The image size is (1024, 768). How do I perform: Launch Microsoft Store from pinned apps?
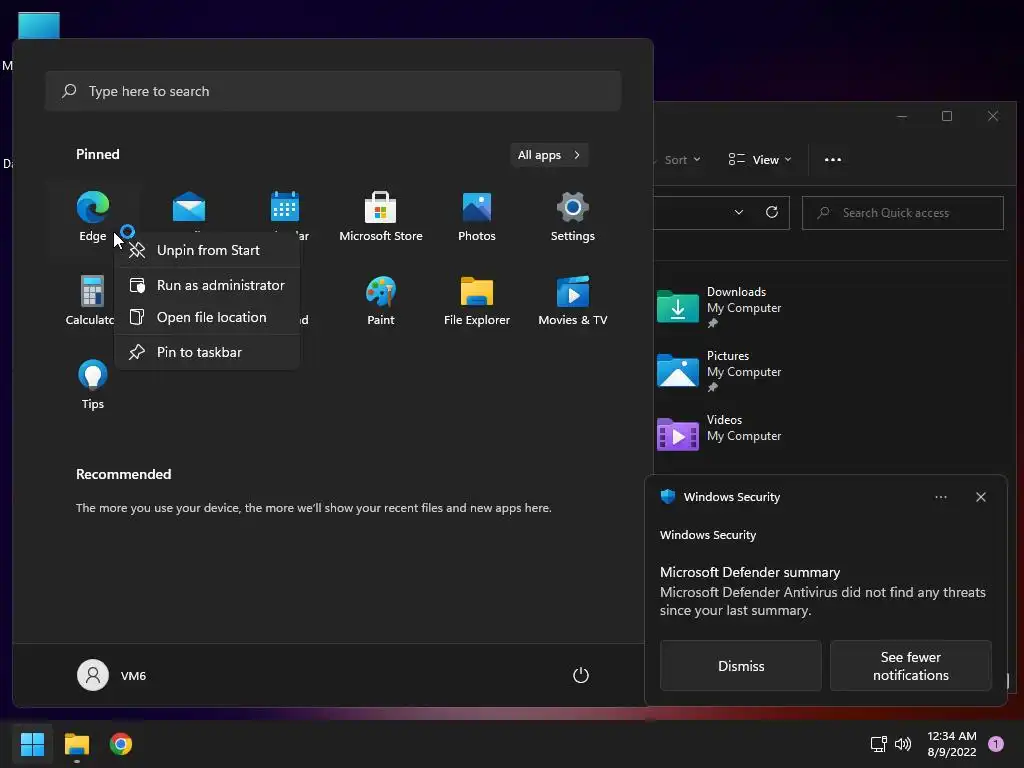tap(381, 216)
